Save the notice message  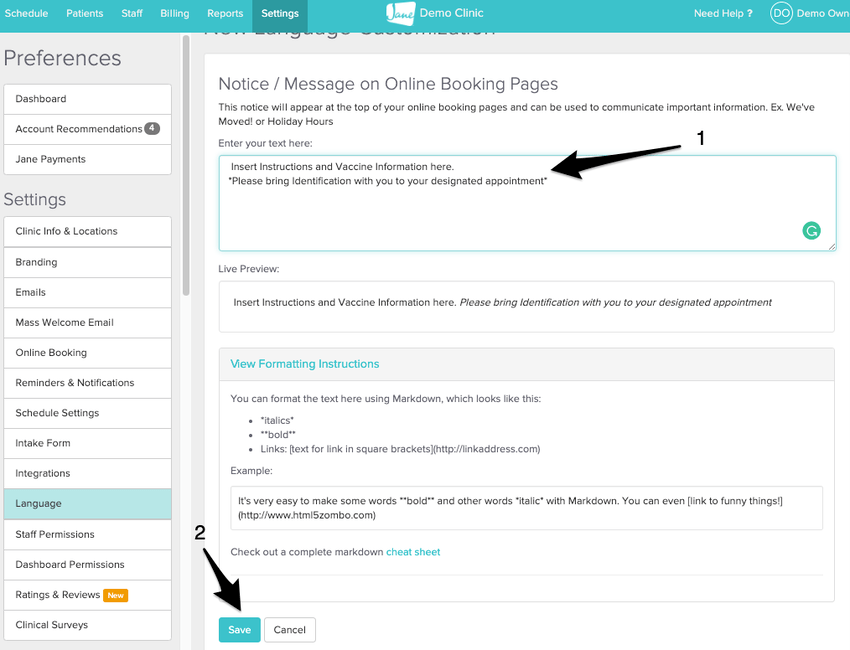239,629
